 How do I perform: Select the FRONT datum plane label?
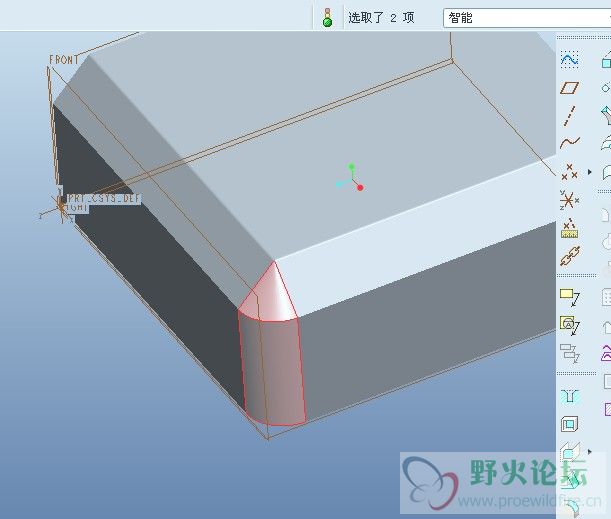coord(64,60)
